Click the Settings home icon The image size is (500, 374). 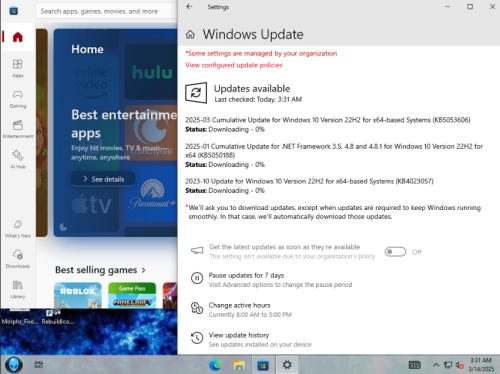coord(190,34)
